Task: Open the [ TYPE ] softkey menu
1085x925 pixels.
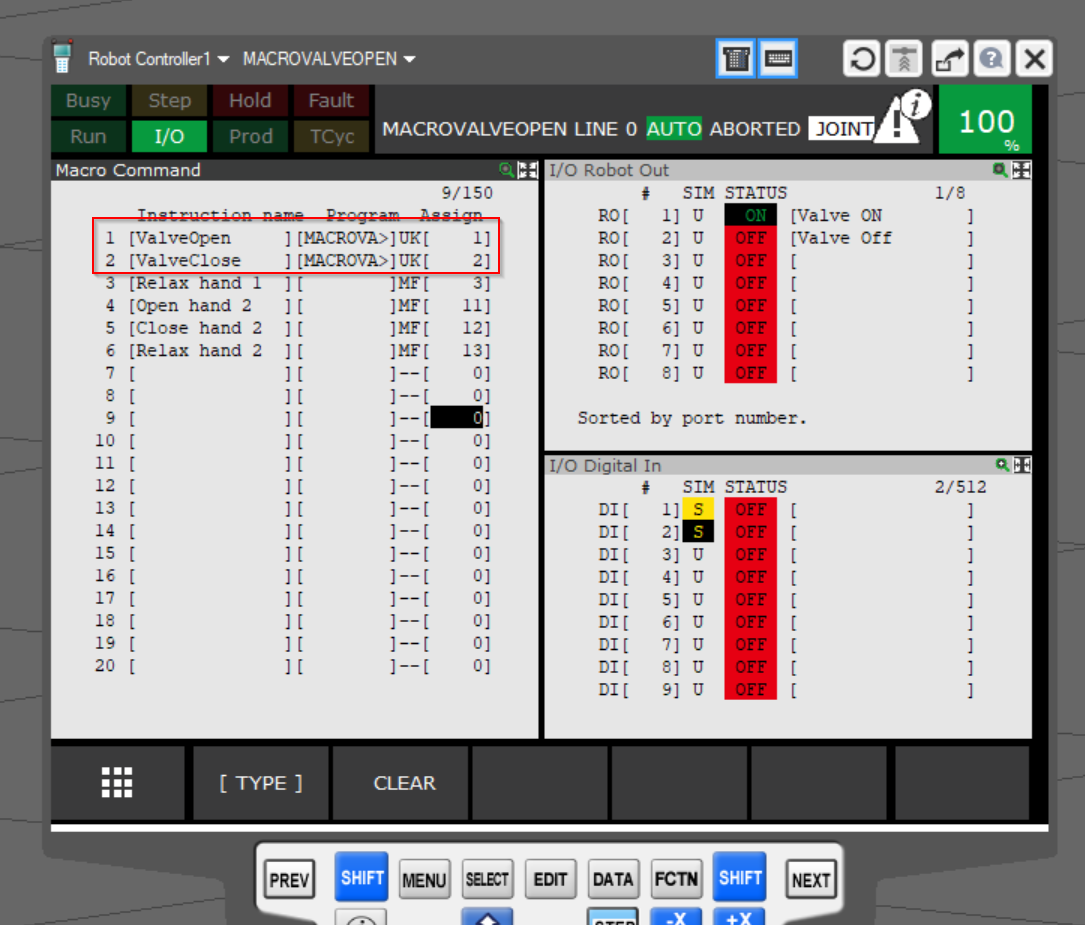Action: click(x=261, y=782)
